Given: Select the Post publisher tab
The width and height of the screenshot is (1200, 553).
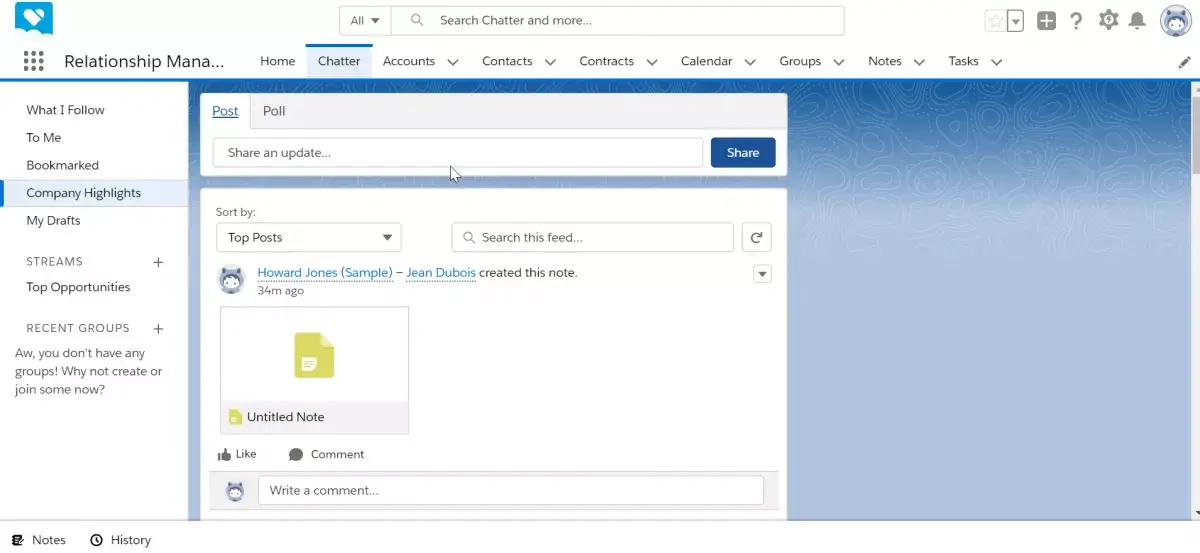Looking at the screenshot, I should pyautogui.click(x=225, y=111).
